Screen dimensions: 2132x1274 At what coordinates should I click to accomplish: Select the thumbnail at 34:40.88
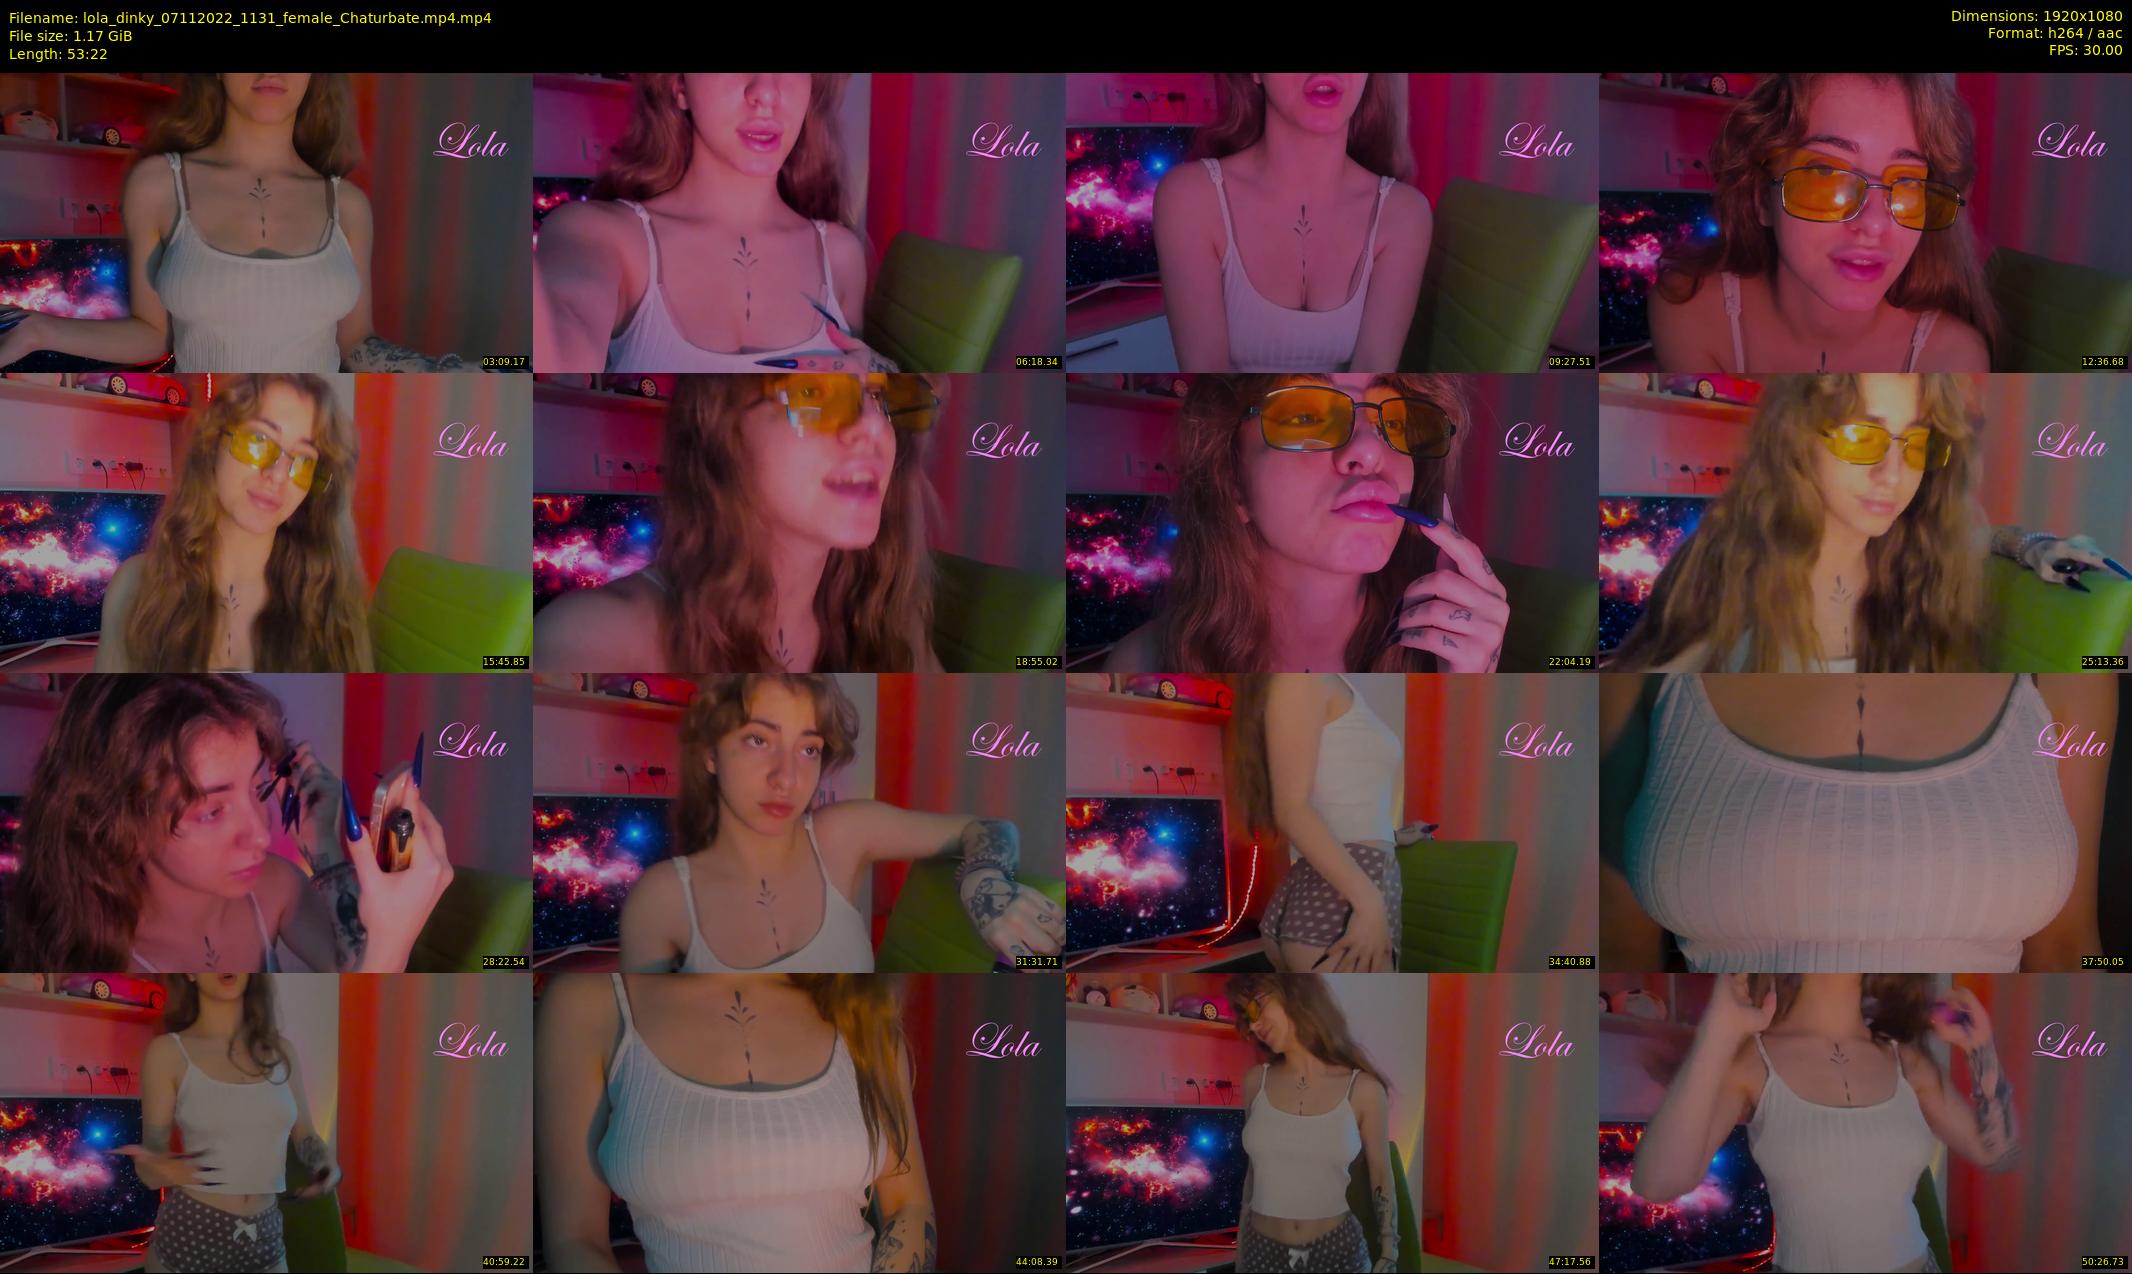pyautogui.click(x=1332, y=822)
